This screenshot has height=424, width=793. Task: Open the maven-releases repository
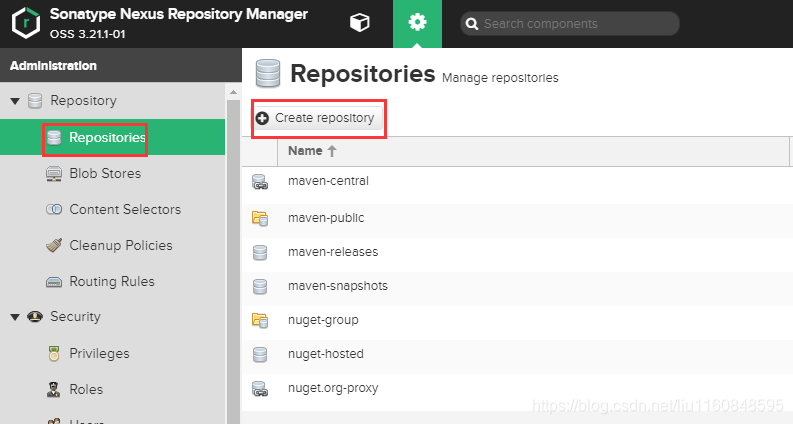click(333, 251)
